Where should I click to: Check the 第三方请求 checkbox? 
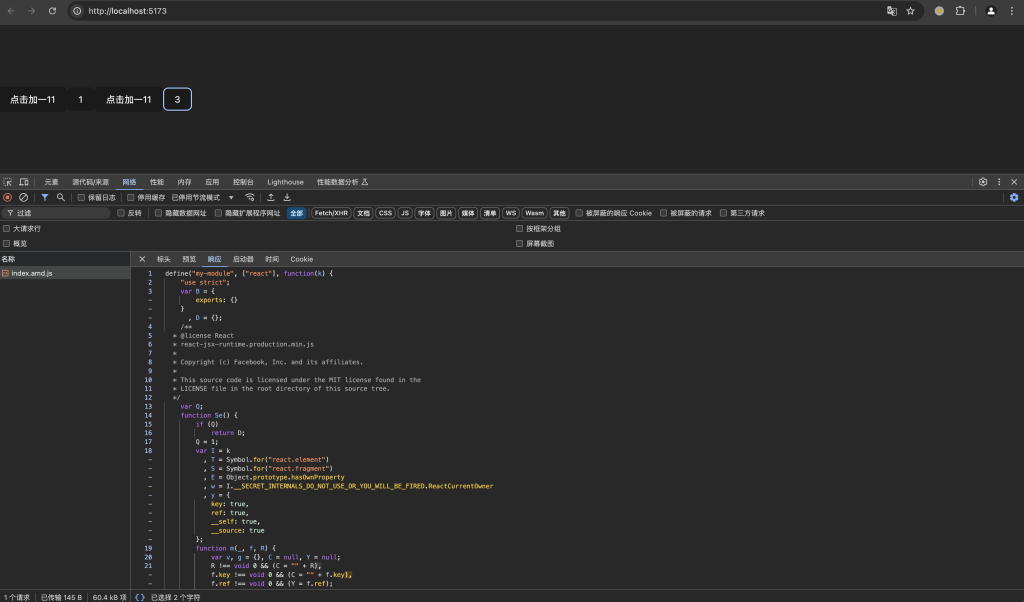pyautogui.click(x=724, y=213)
